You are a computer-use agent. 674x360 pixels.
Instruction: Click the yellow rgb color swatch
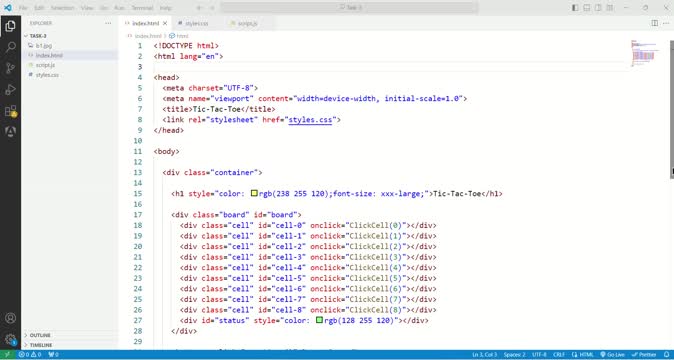[254, 193]
